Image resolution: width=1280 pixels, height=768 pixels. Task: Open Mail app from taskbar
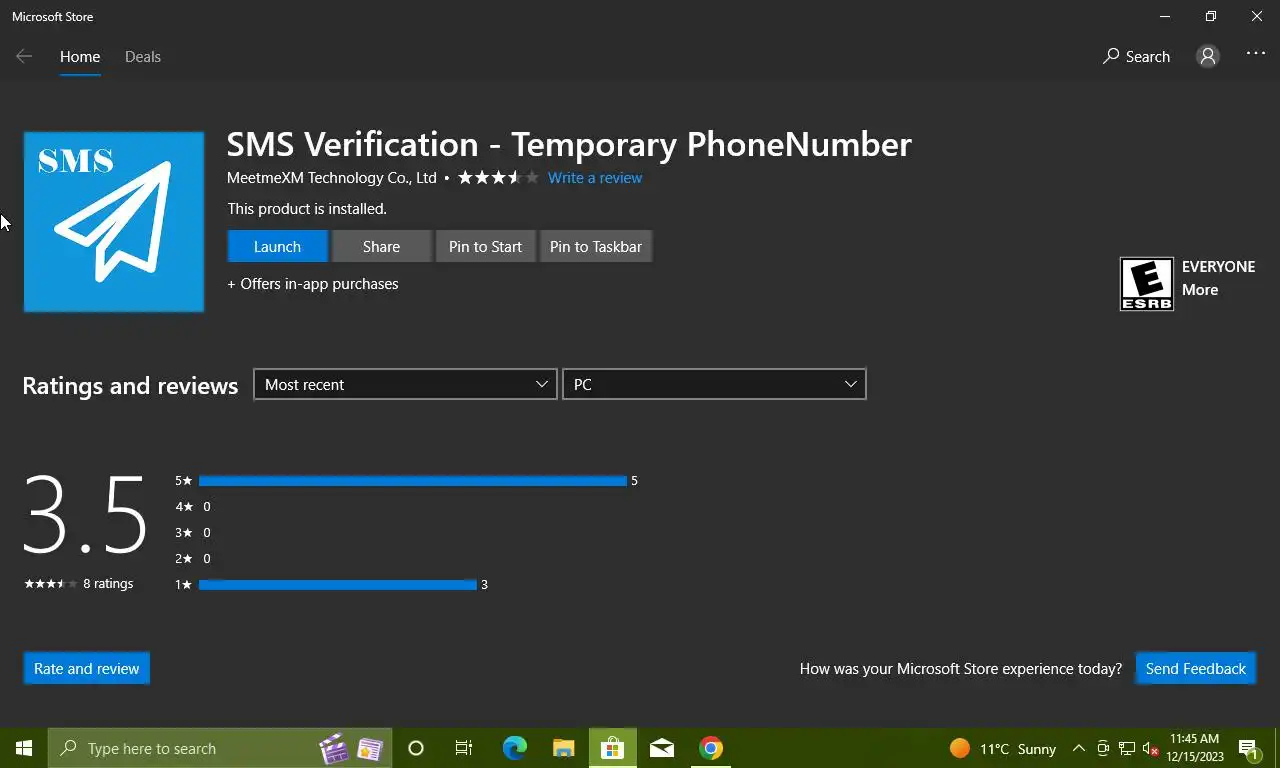(x=662, y=748)
